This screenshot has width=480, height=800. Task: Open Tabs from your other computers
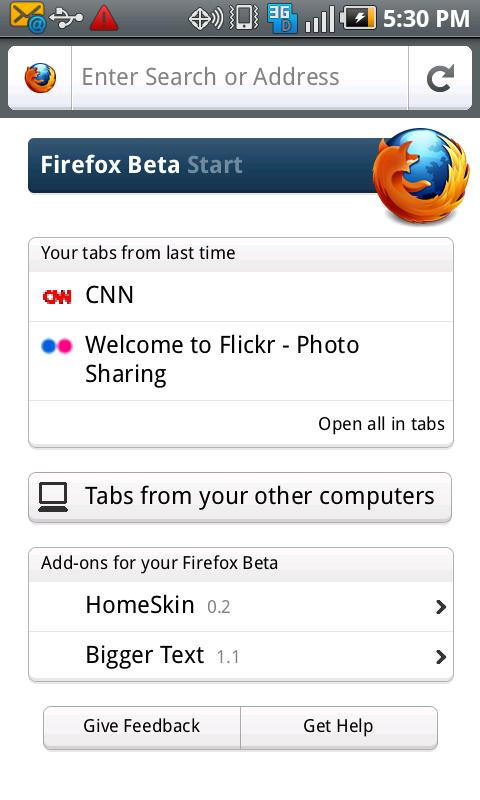click(x=240, y=497)
